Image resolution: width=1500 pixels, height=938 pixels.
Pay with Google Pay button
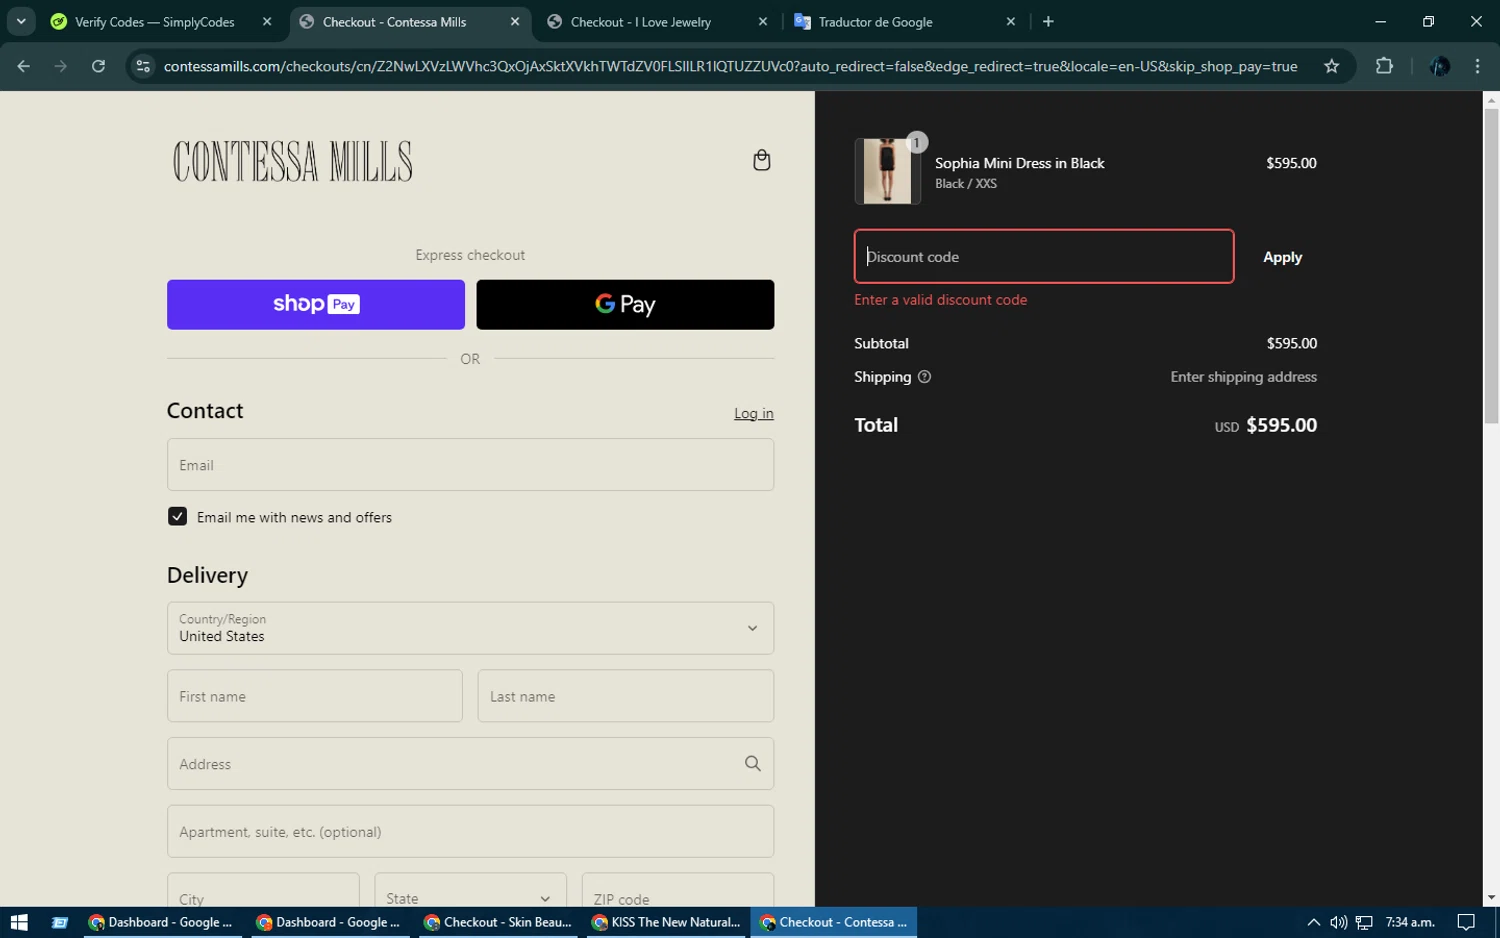coord(625,304)
